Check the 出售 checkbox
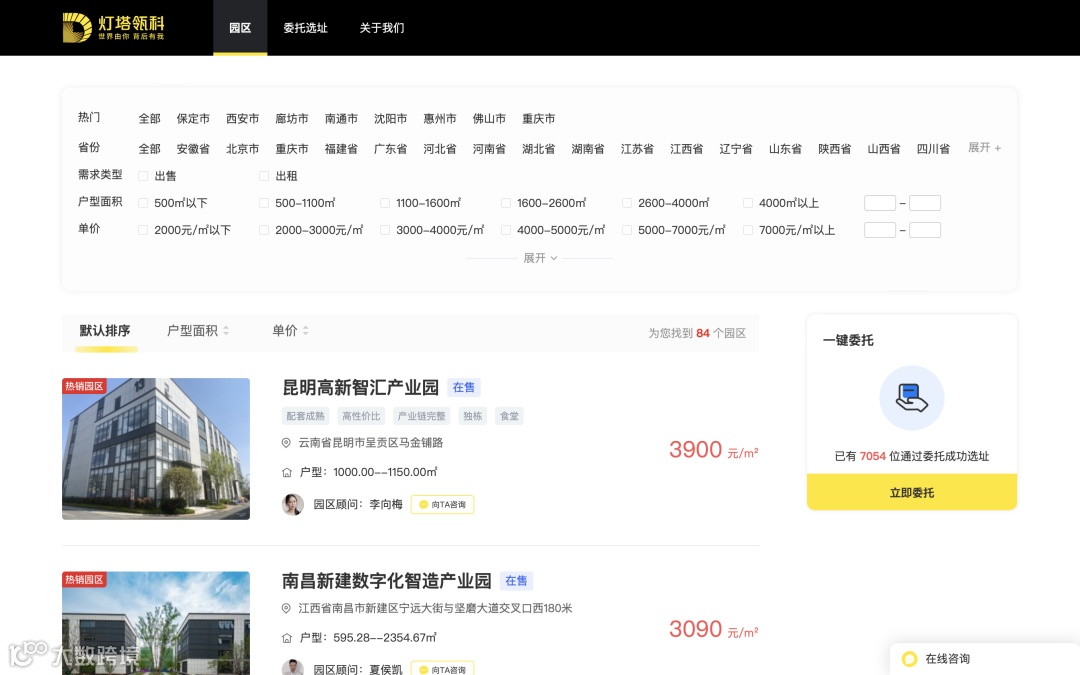The width and height of the screenshot is (1080, 675). point(143,176)
